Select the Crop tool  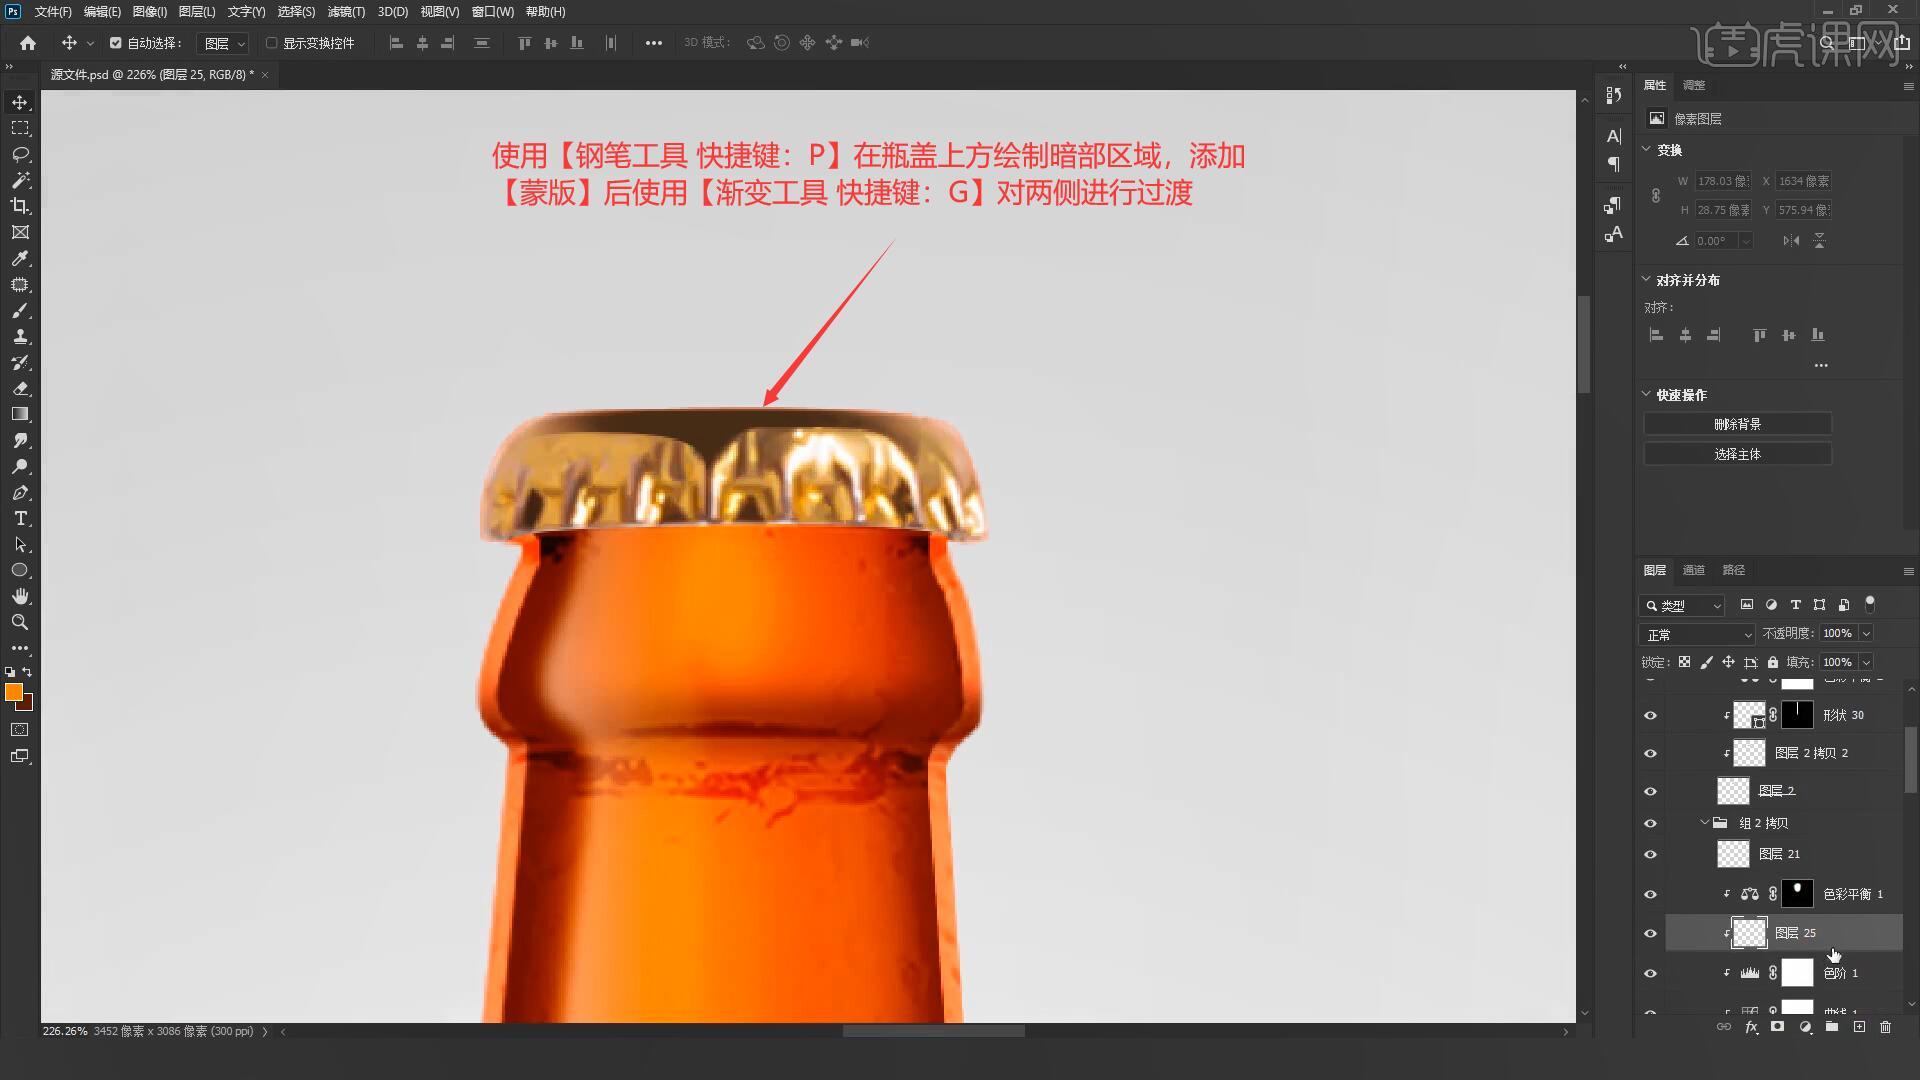coord(20,206)
